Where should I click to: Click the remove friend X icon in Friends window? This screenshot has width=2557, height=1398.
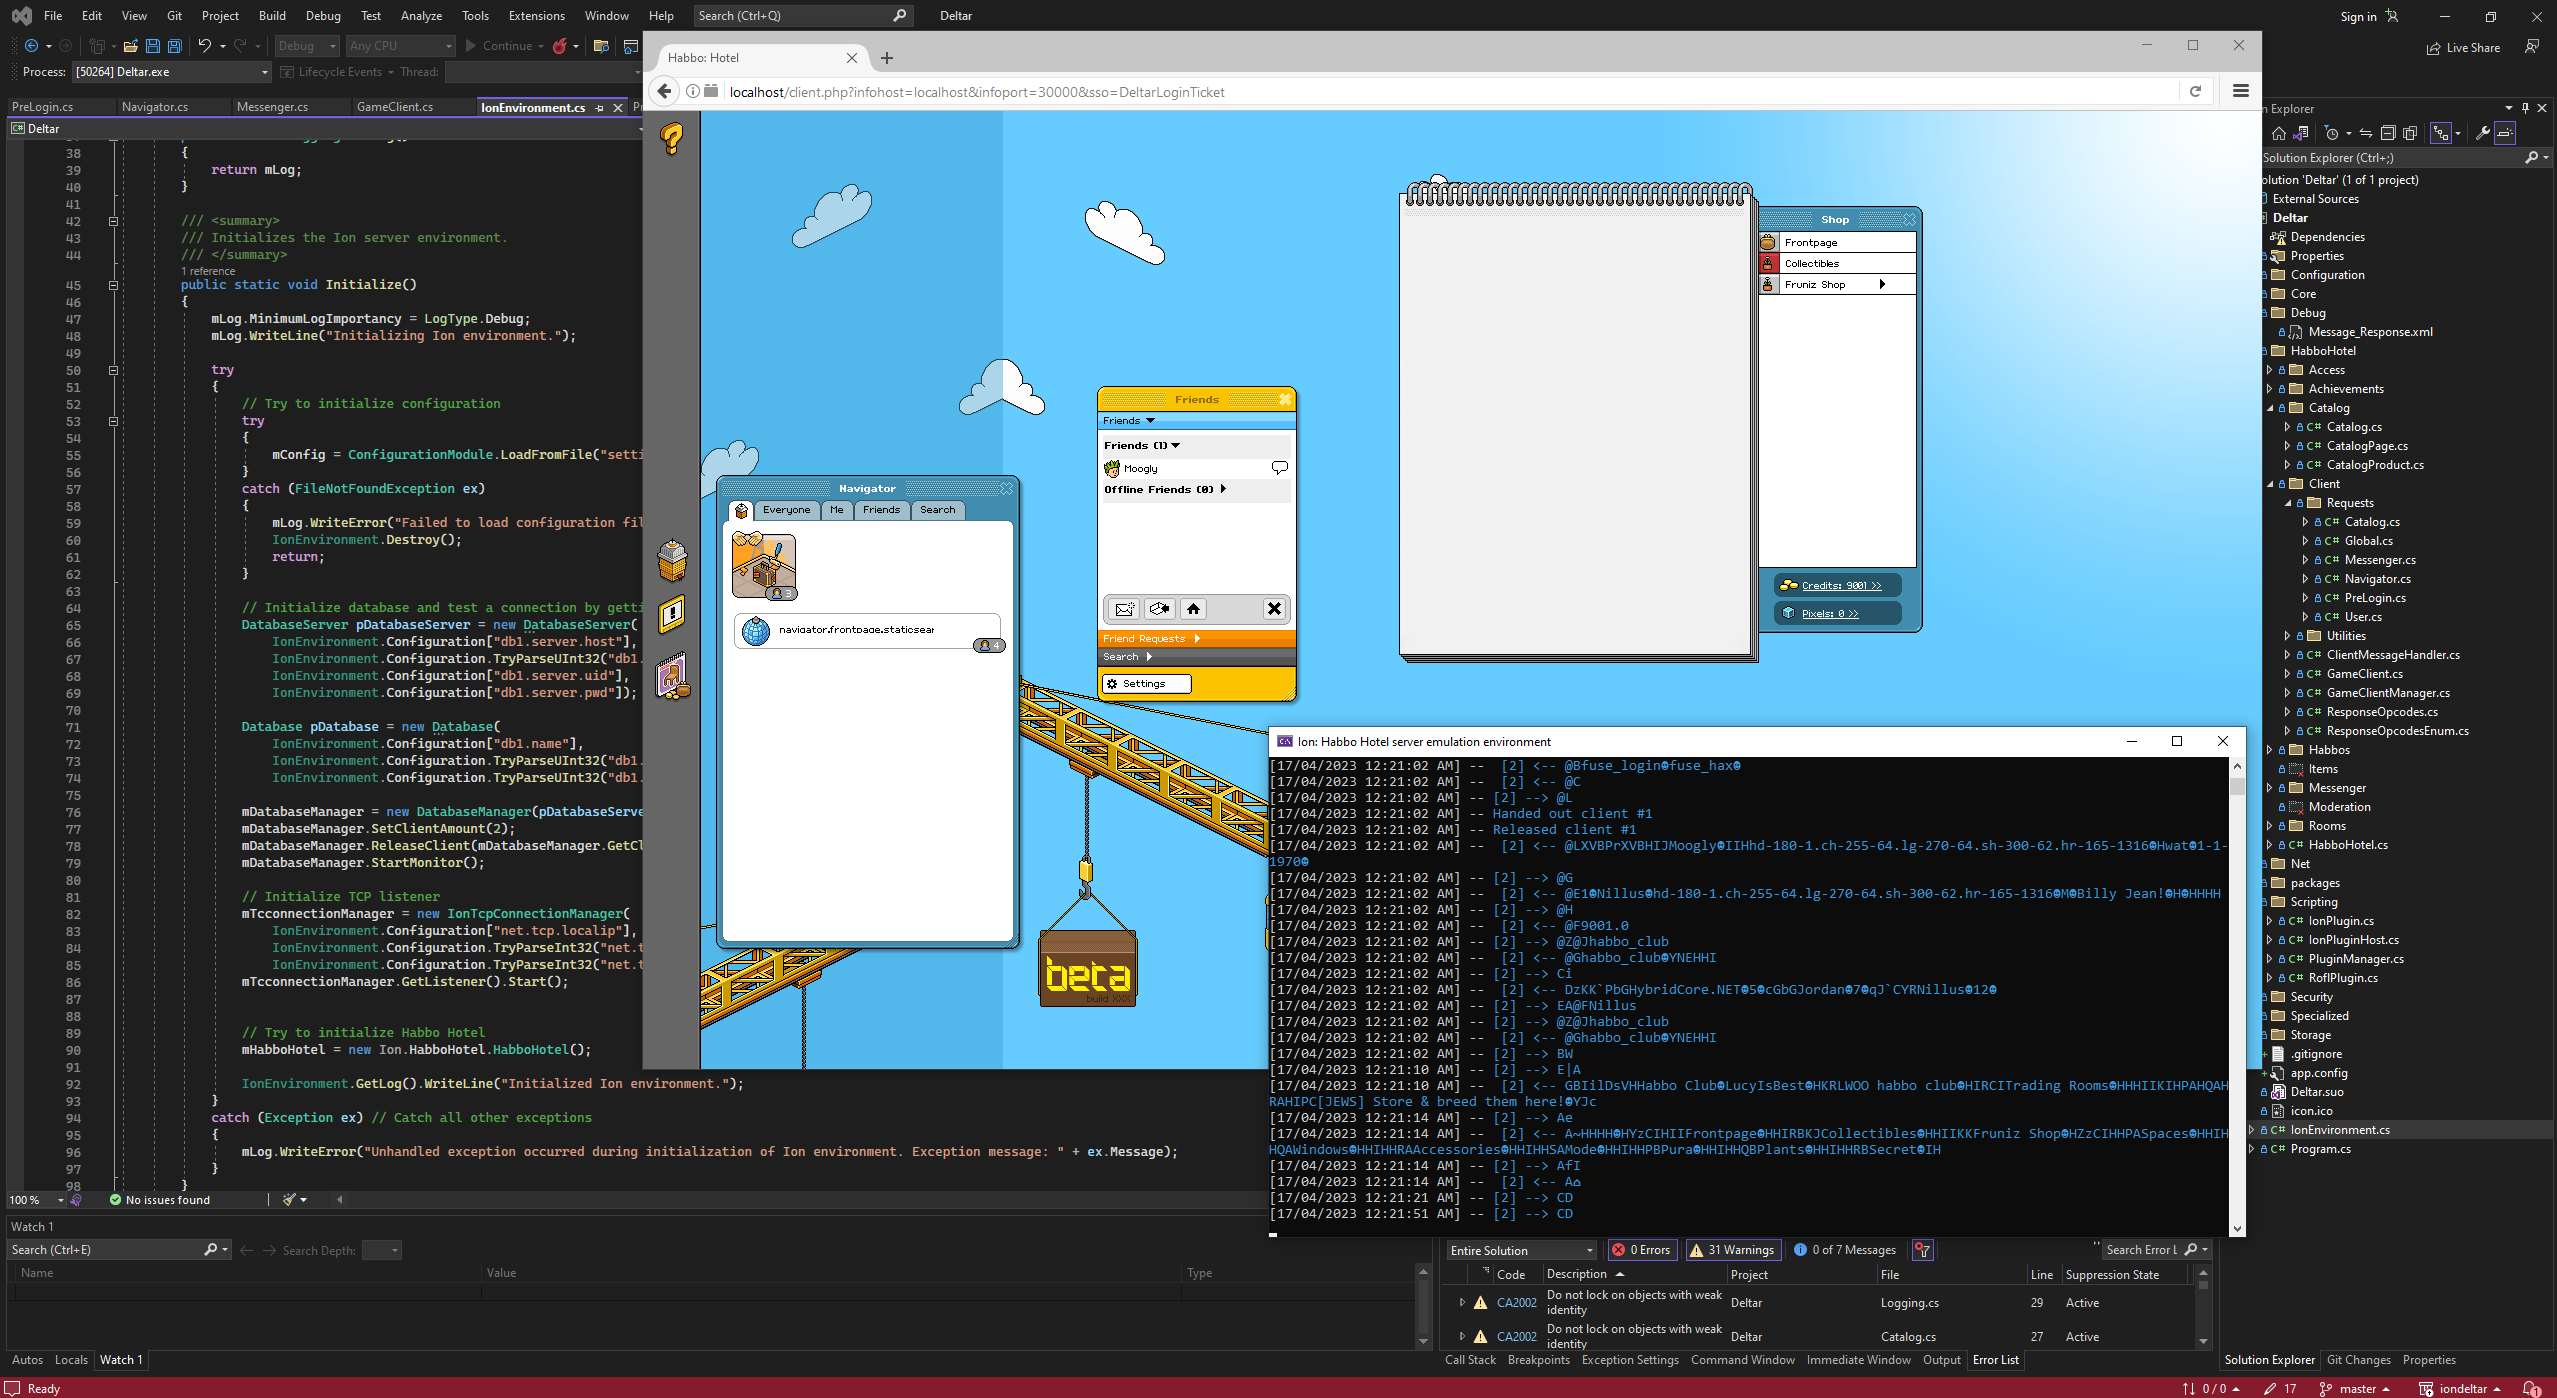[1274, 608]
